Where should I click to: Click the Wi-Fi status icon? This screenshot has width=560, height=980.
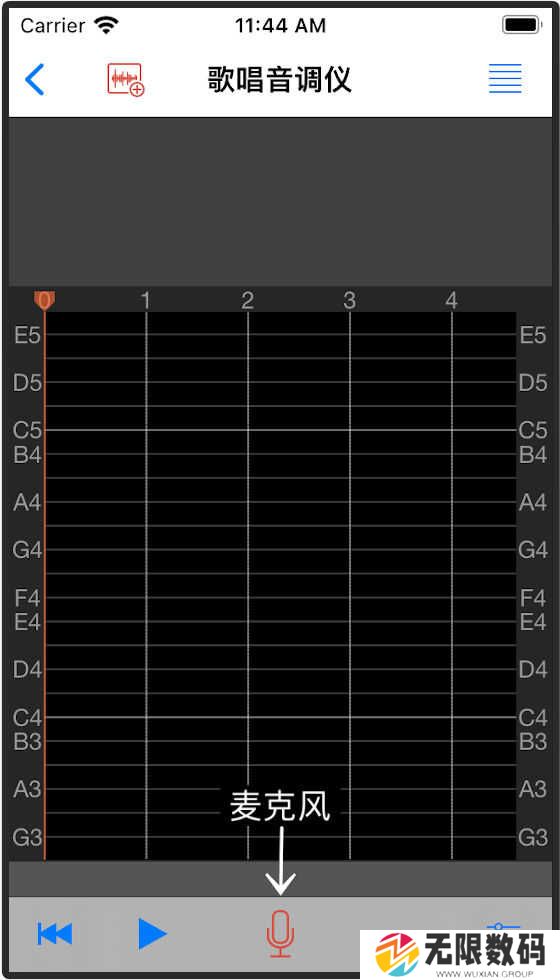point(106,25)
